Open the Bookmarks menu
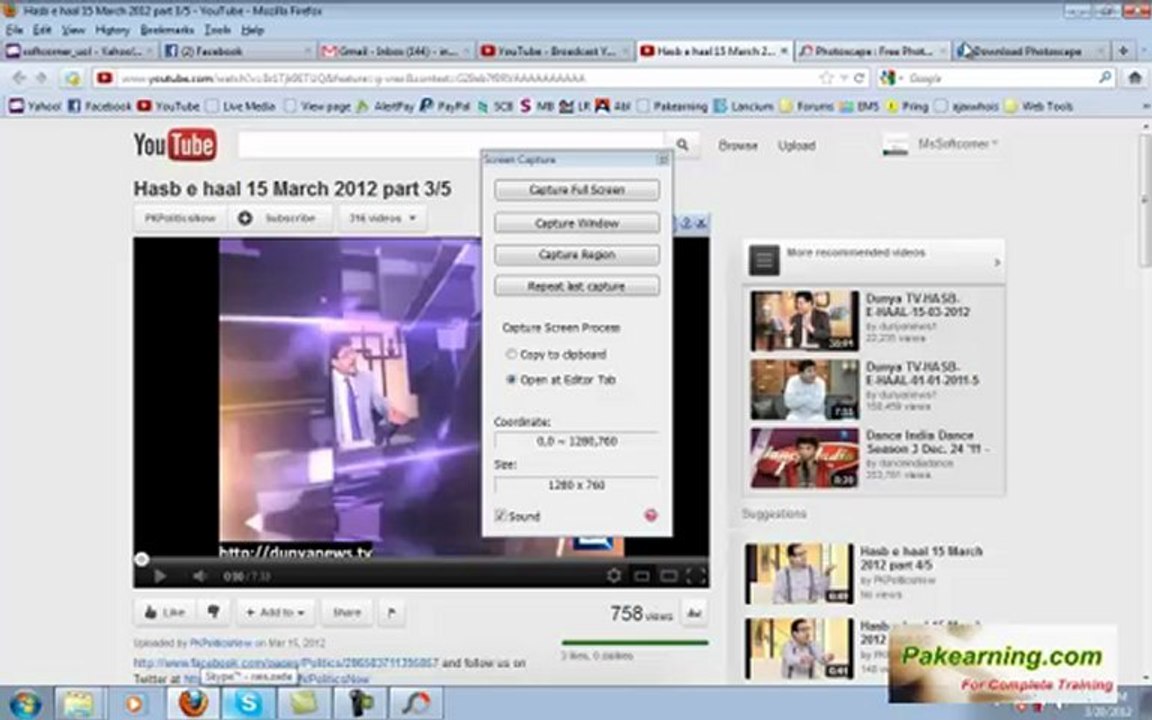The image size is (1152, 720). point(167,30)
